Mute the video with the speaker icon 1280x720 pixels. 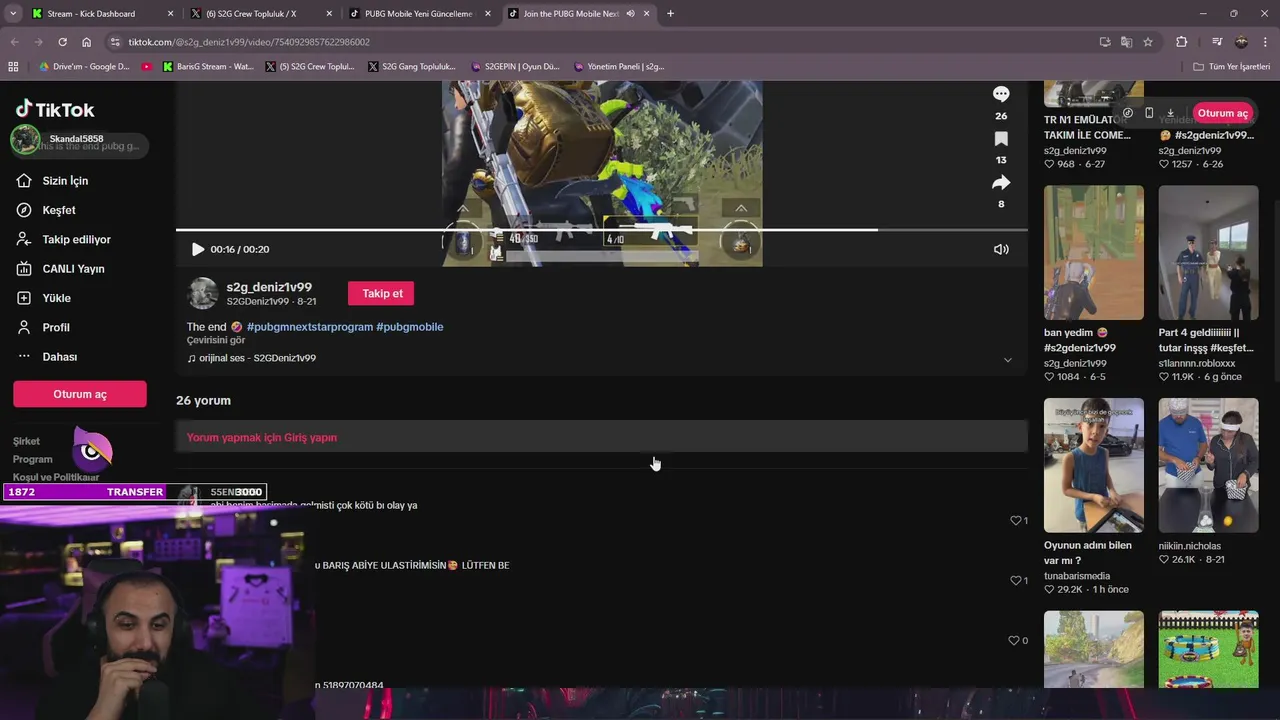click(1001, 249)
